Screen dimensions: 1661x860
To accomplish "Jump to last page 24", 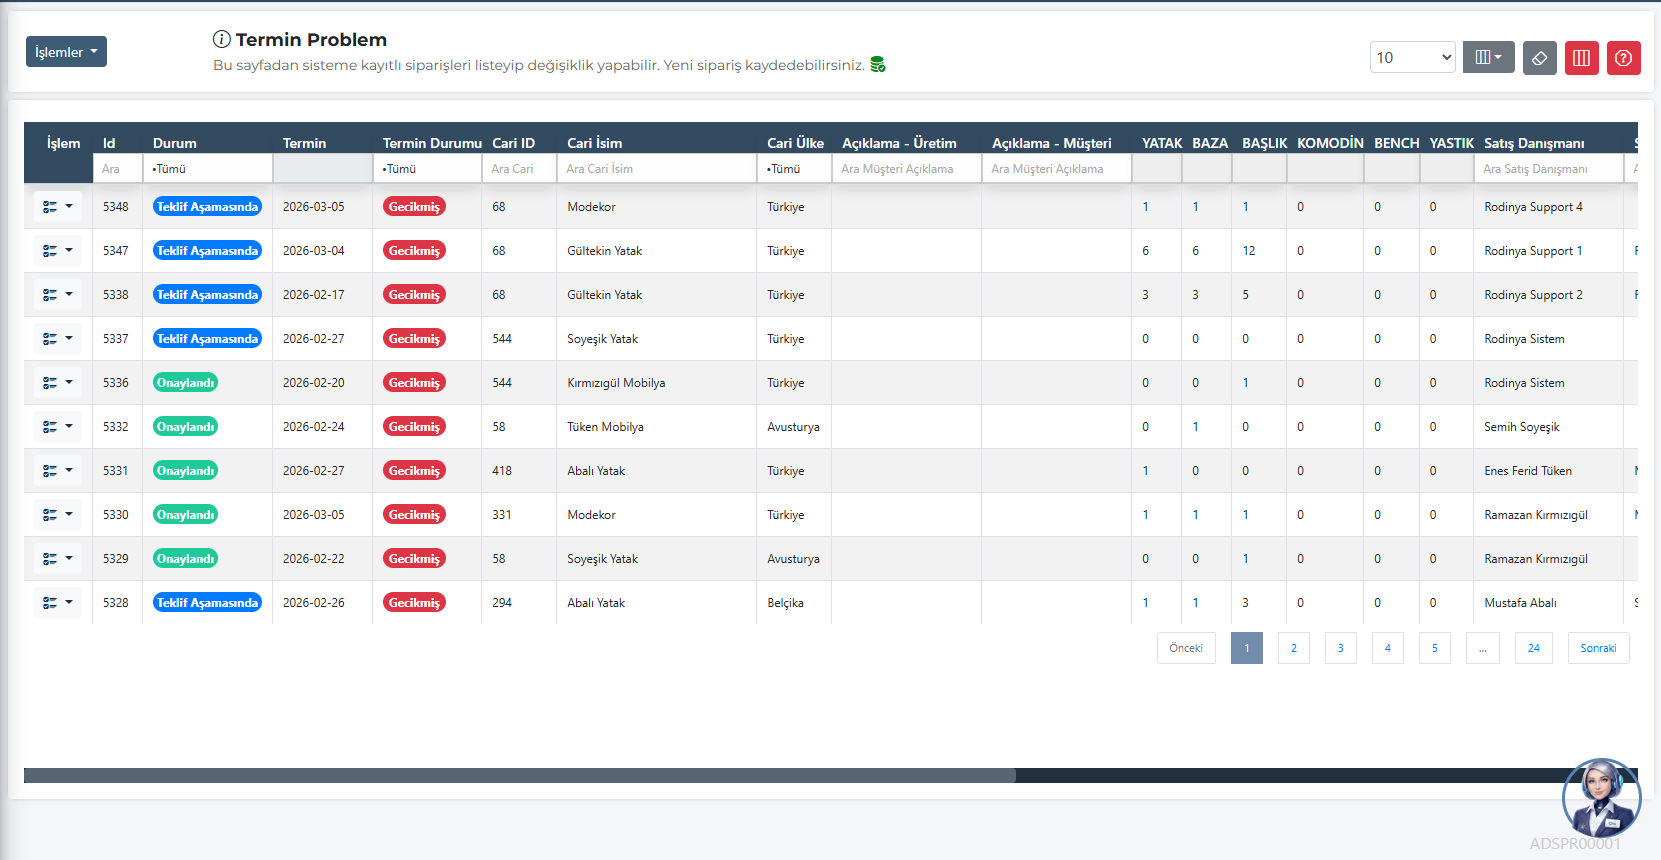I will [1533, 648].
